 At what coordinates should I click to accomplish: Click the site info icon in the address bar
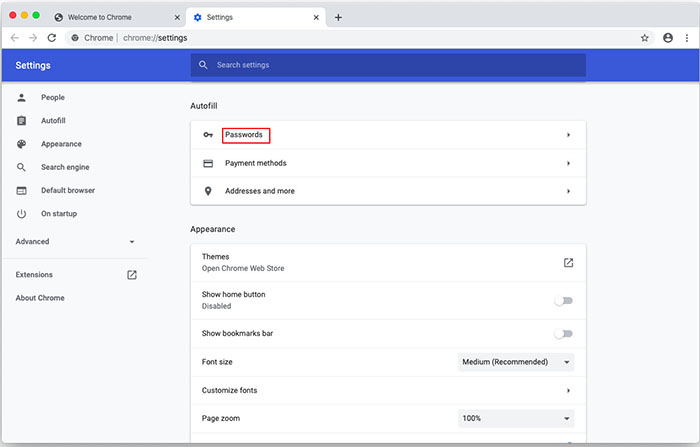pyautogui.click(x=75, y=38)
